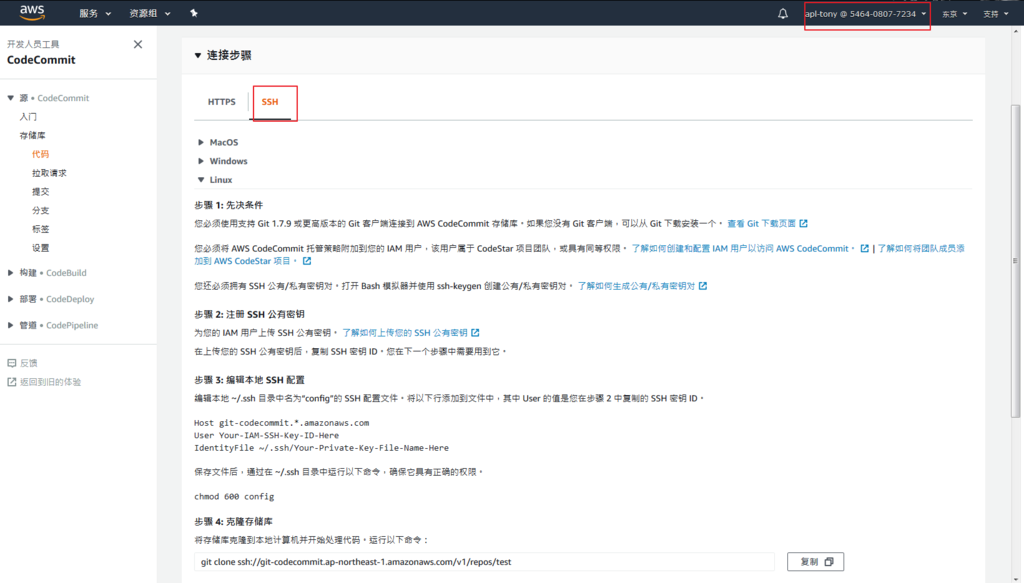Open the 查看 Git 下载页面 link
1024x583 pixels.
[766, 223]
